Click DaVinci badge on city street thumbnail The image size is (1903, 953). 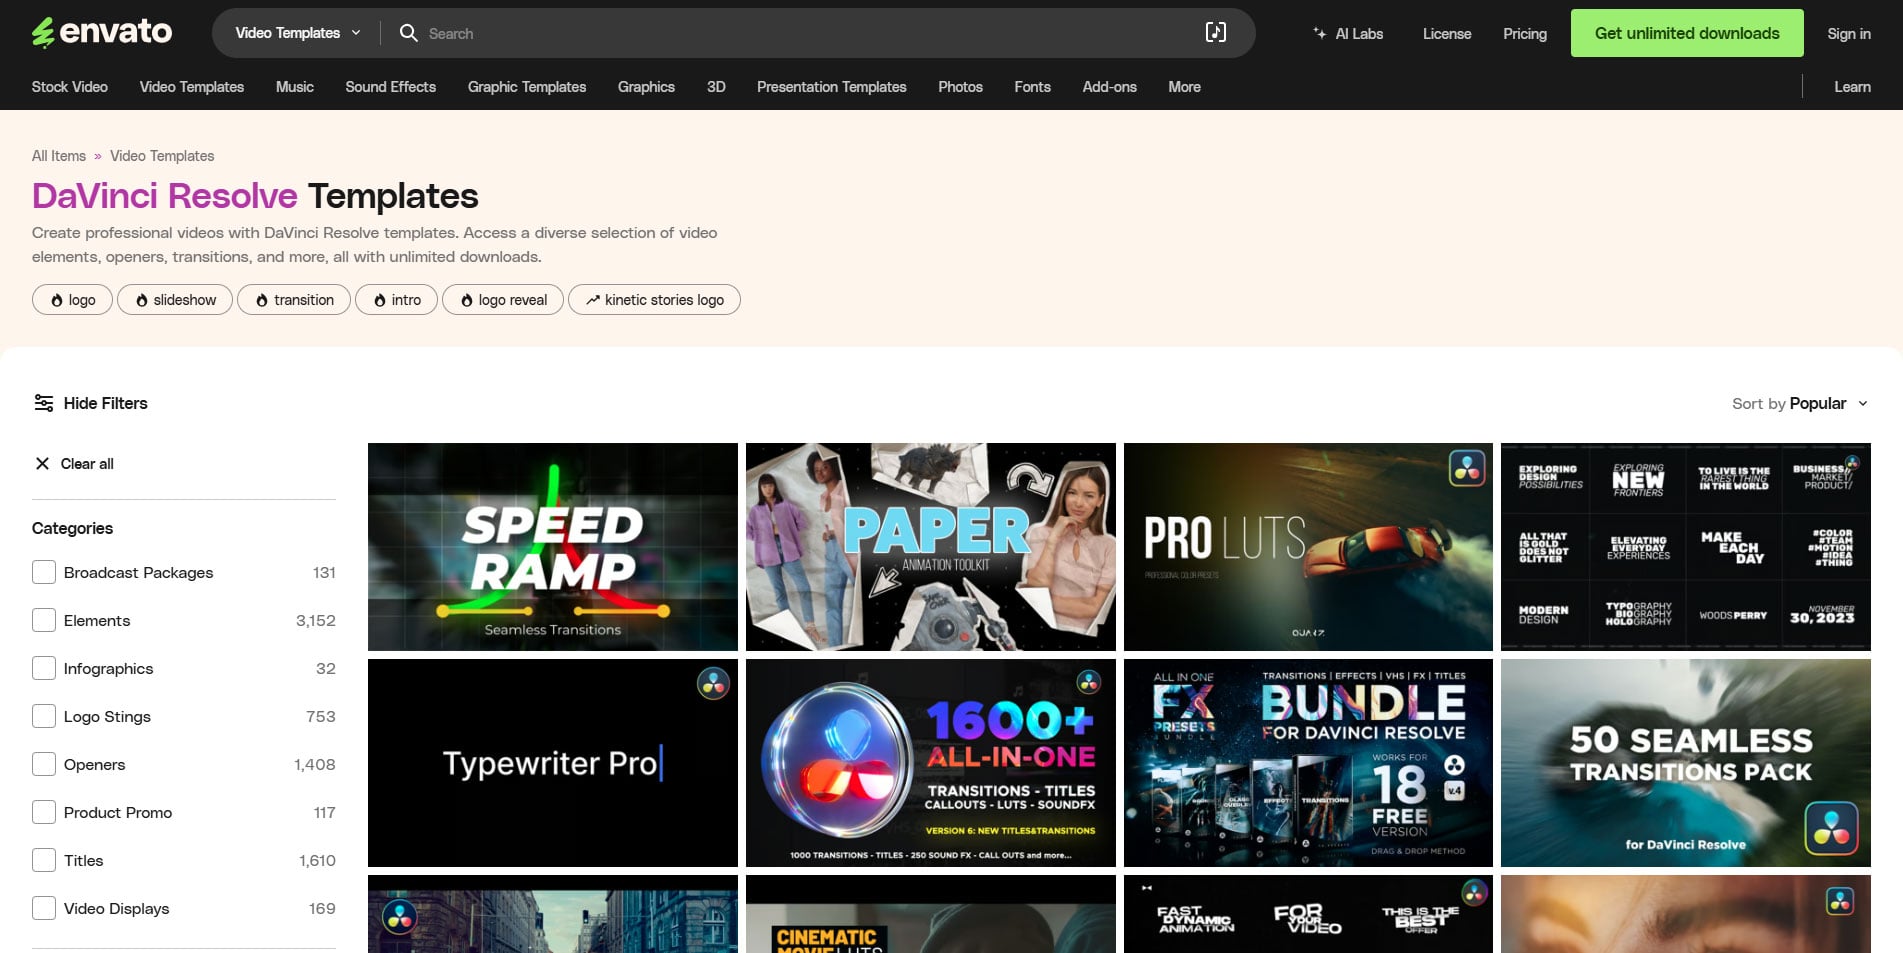(x=399, y=916)
